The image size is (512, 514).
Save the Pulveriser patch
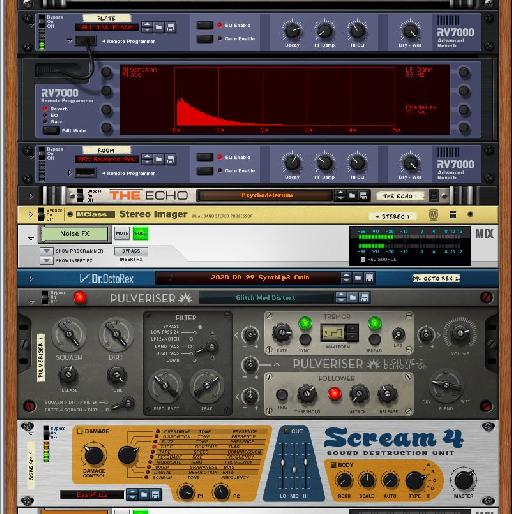(364, 297)
